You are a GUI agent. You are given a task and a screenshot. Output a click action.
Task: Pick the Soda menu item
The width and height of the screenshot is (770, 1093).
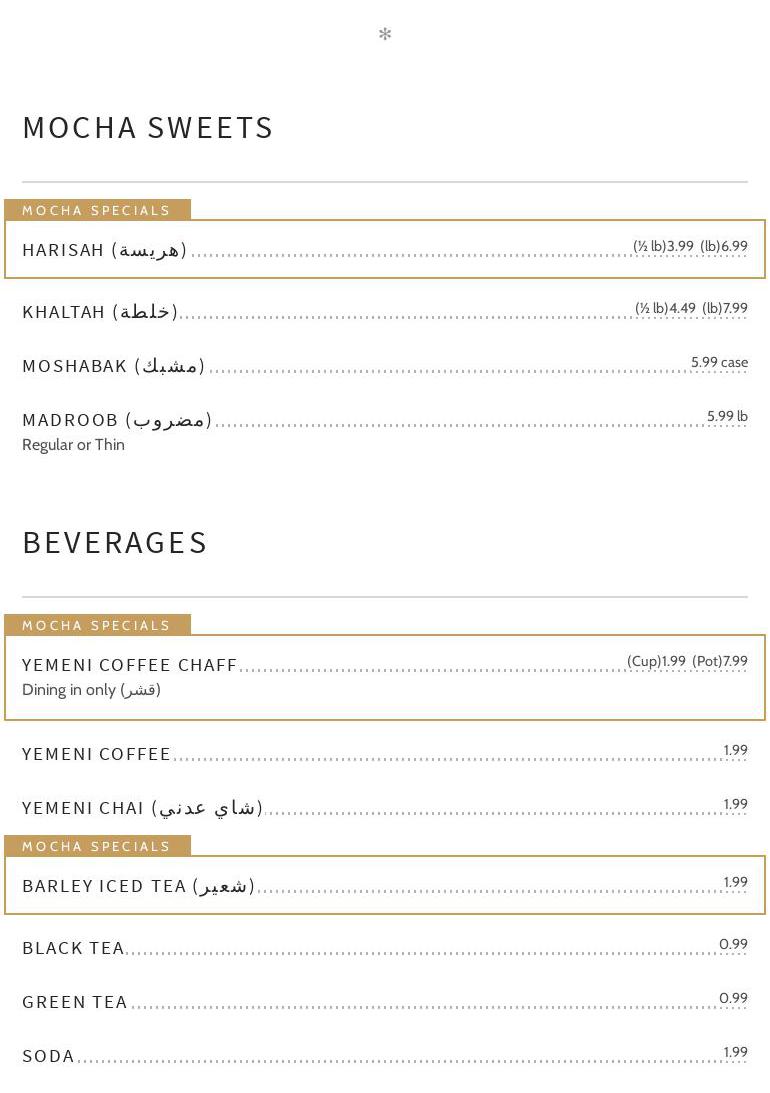[x=49, y=1056]
